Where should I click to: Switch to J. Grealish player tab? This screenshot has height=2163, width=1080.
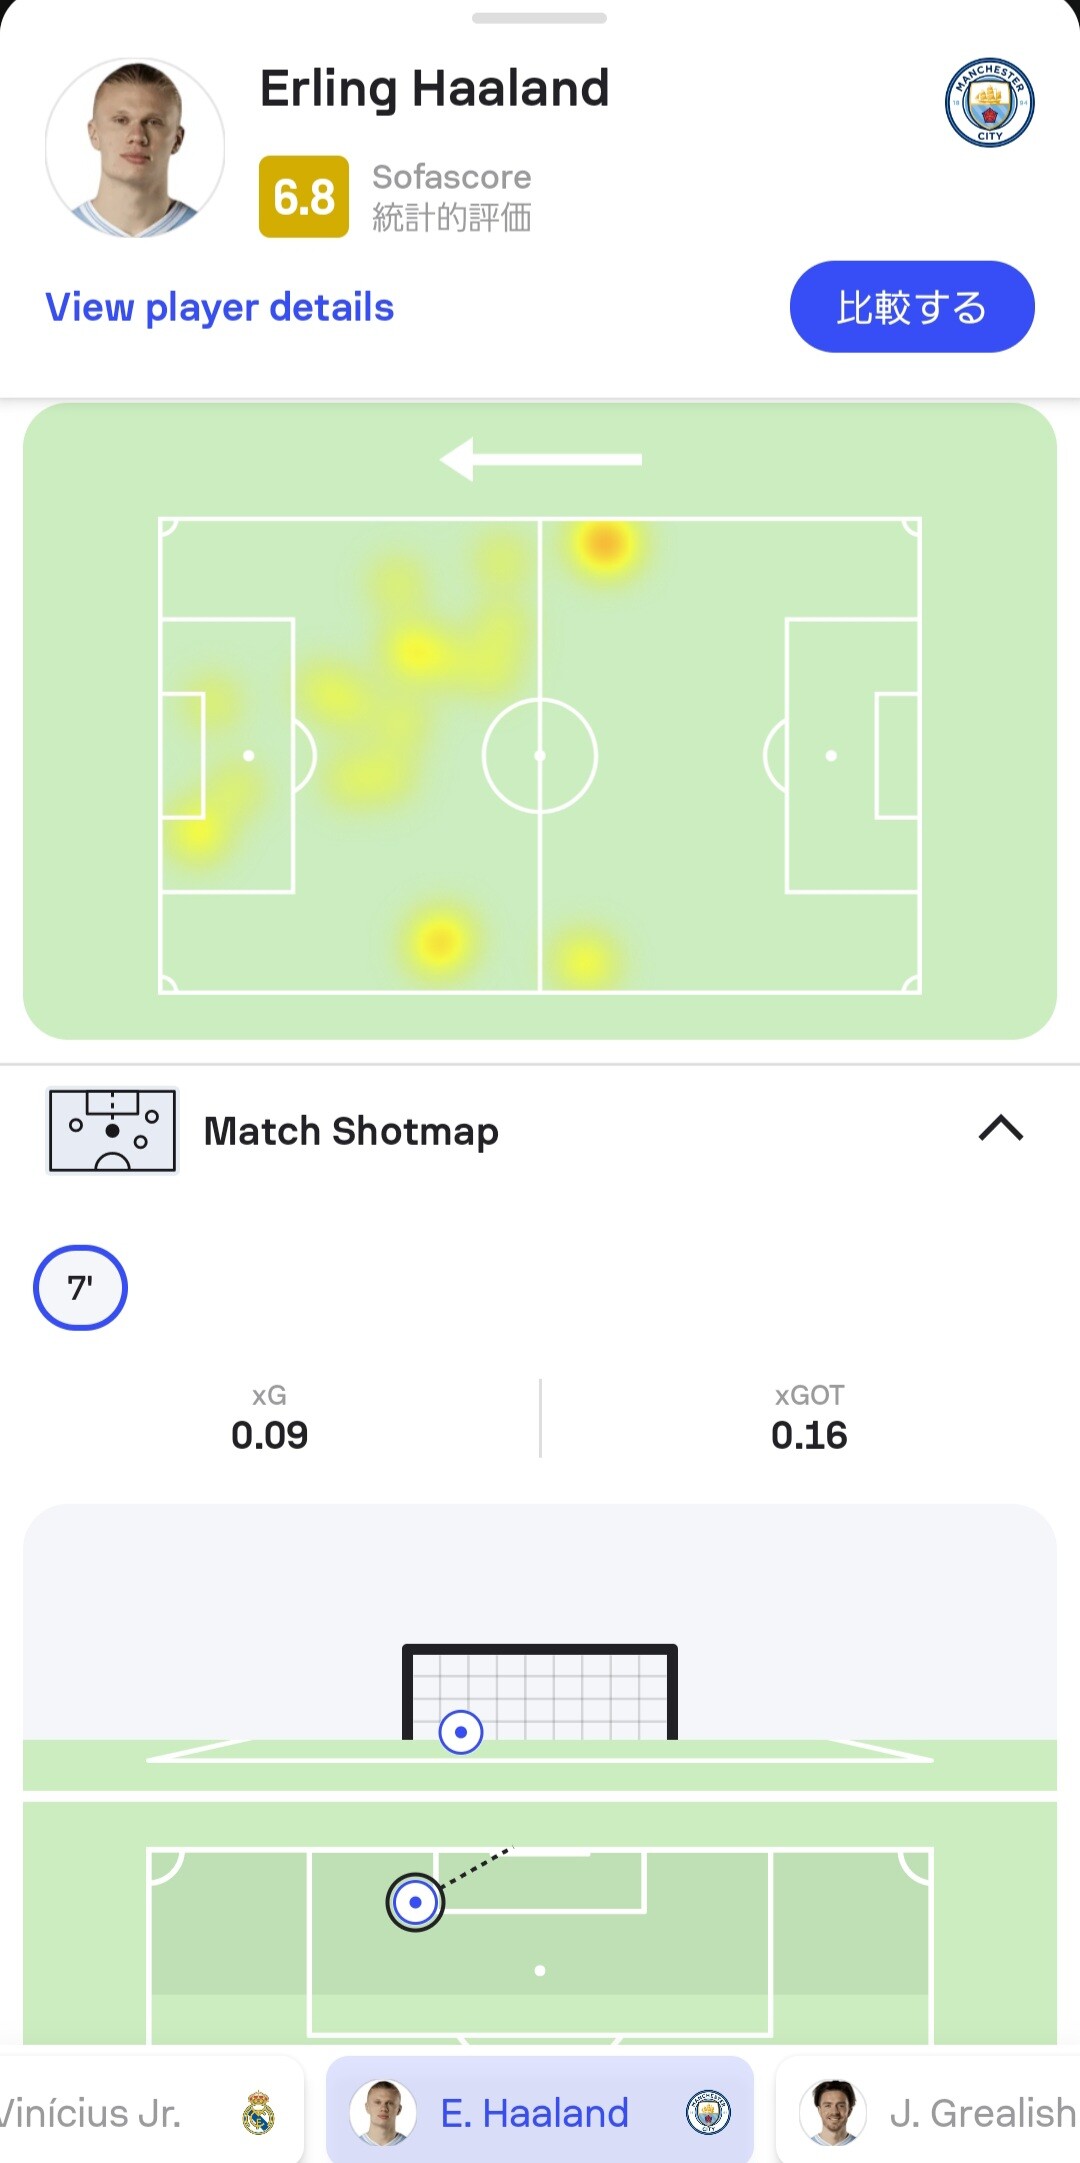930,2113
